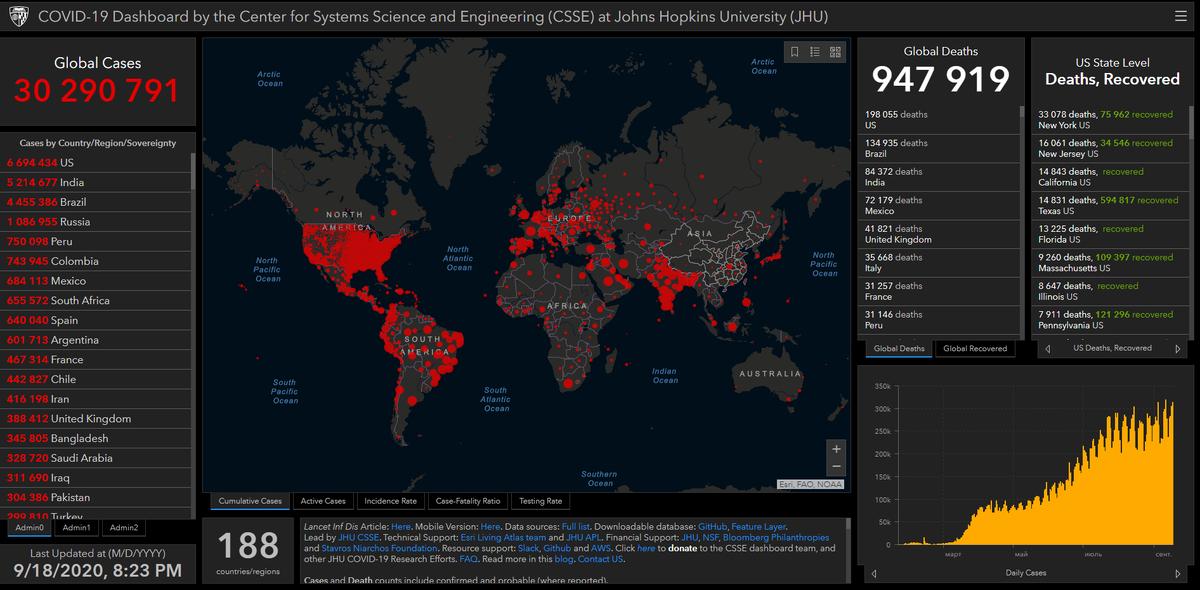Open the Contact US link
Image resolution: width=1200 pixels, height=590 pixels.
click(x=601, y=560)
